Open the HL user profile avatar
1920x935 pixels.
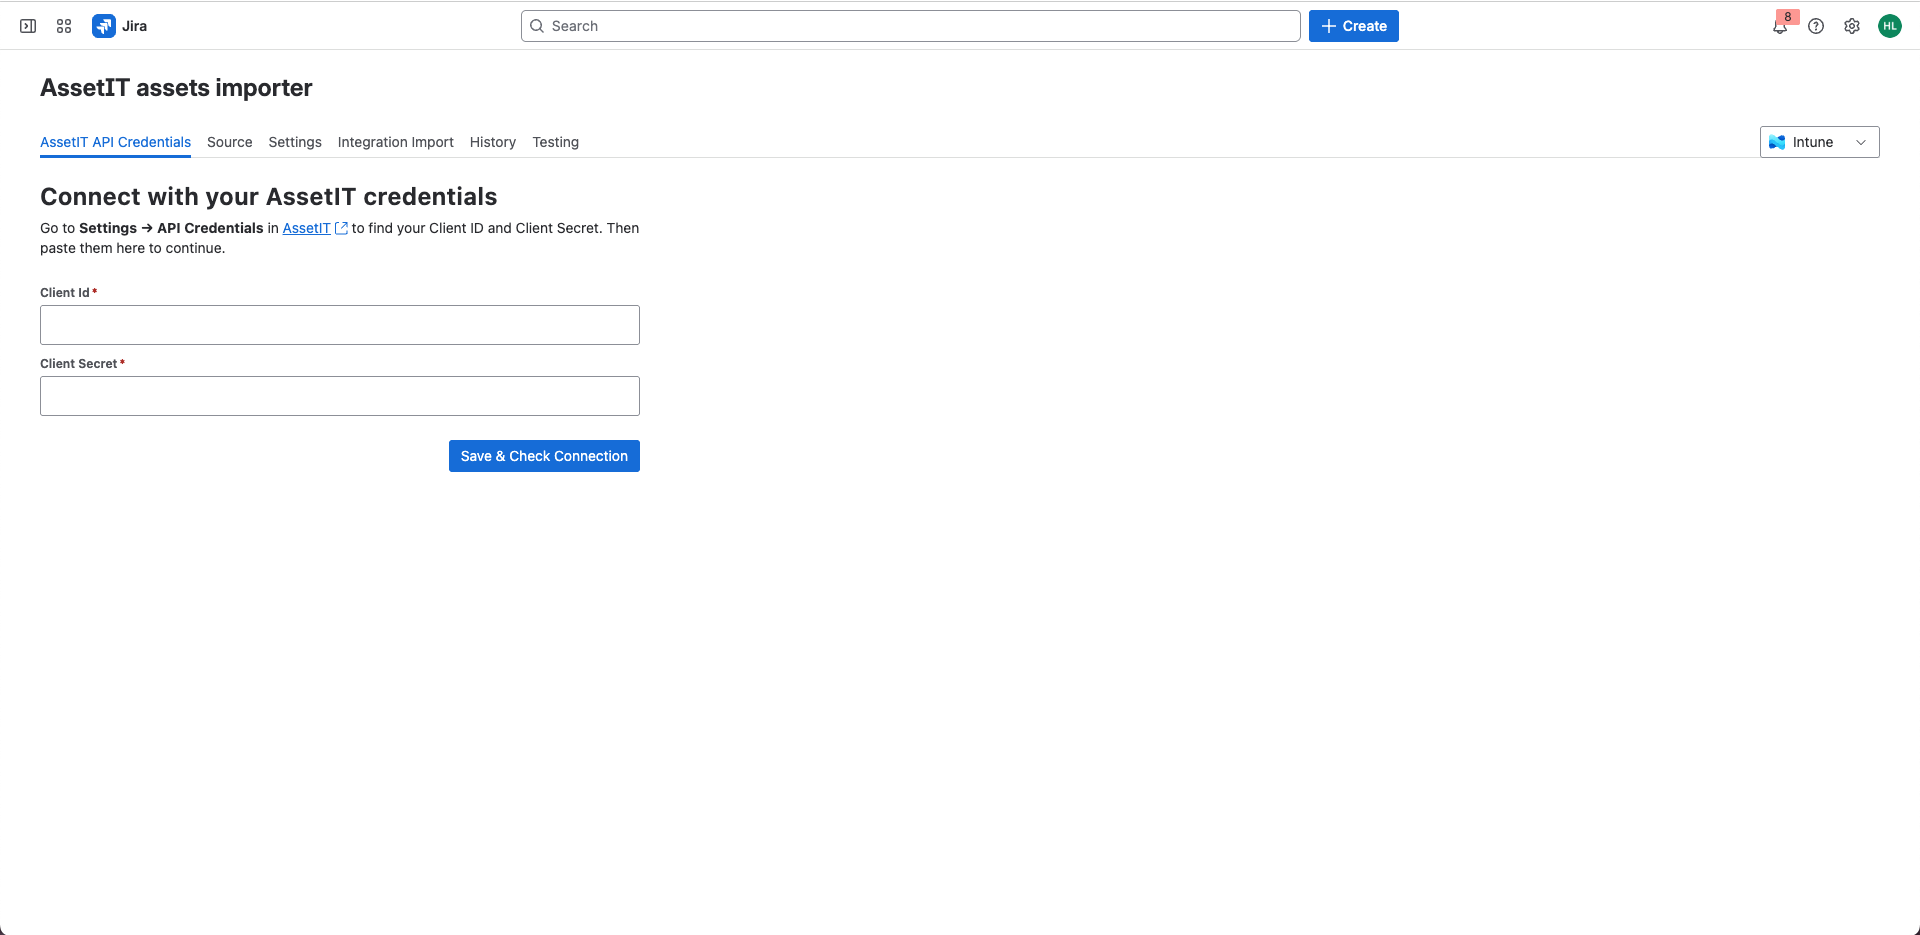(1889, 26)
